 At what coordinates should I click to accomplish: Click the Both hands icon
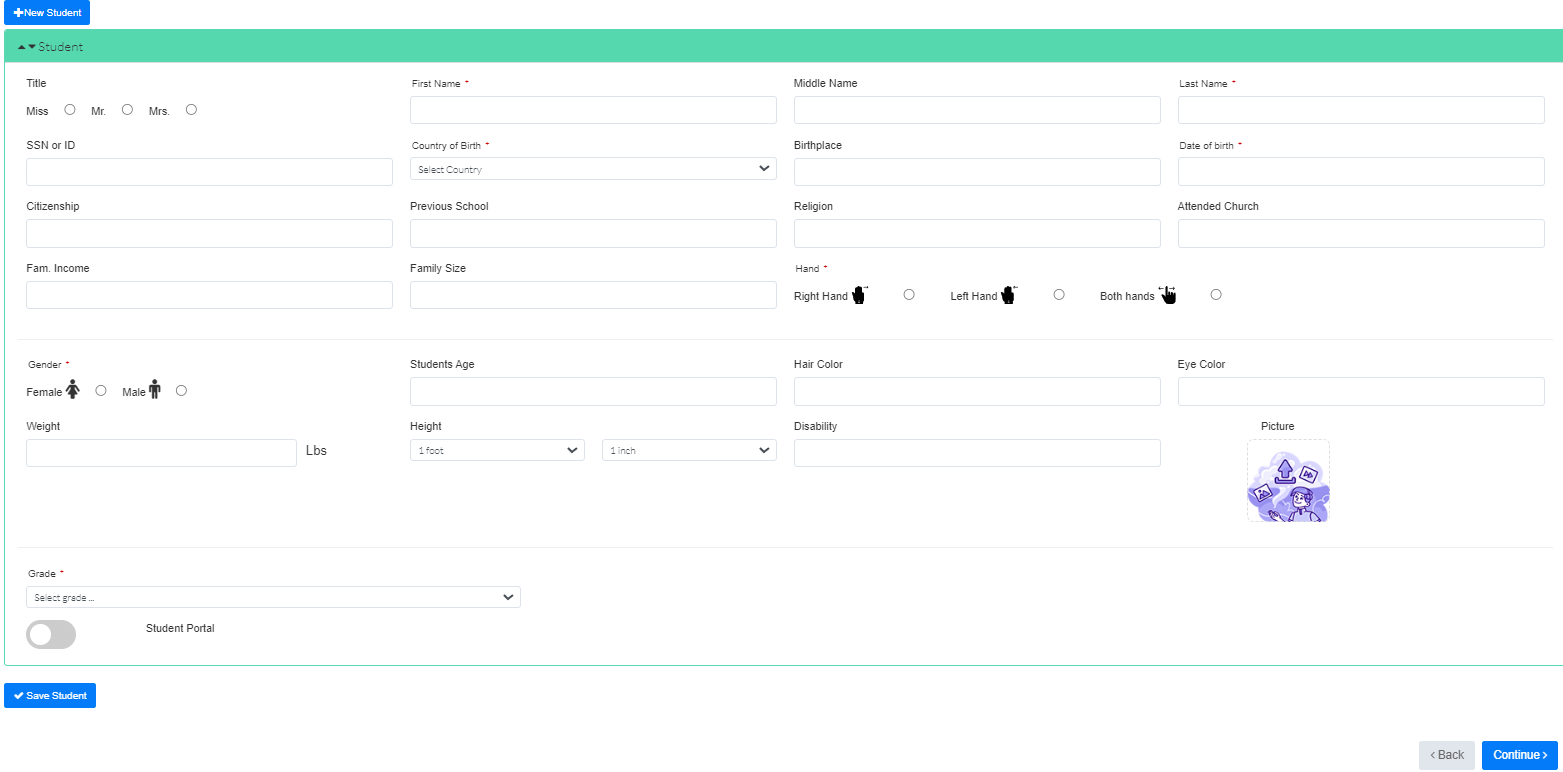(1168, 295)
